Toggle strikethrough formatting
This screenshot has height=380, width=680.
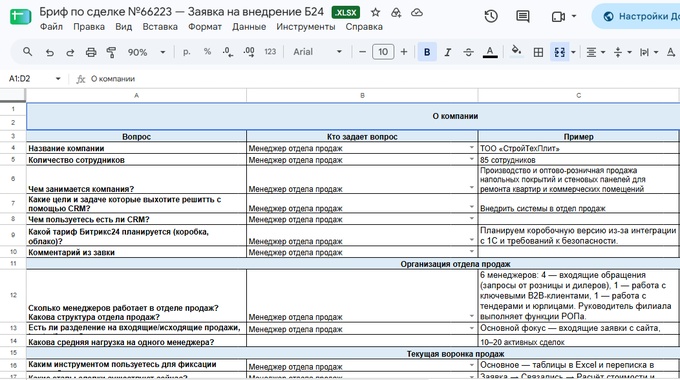468,52
